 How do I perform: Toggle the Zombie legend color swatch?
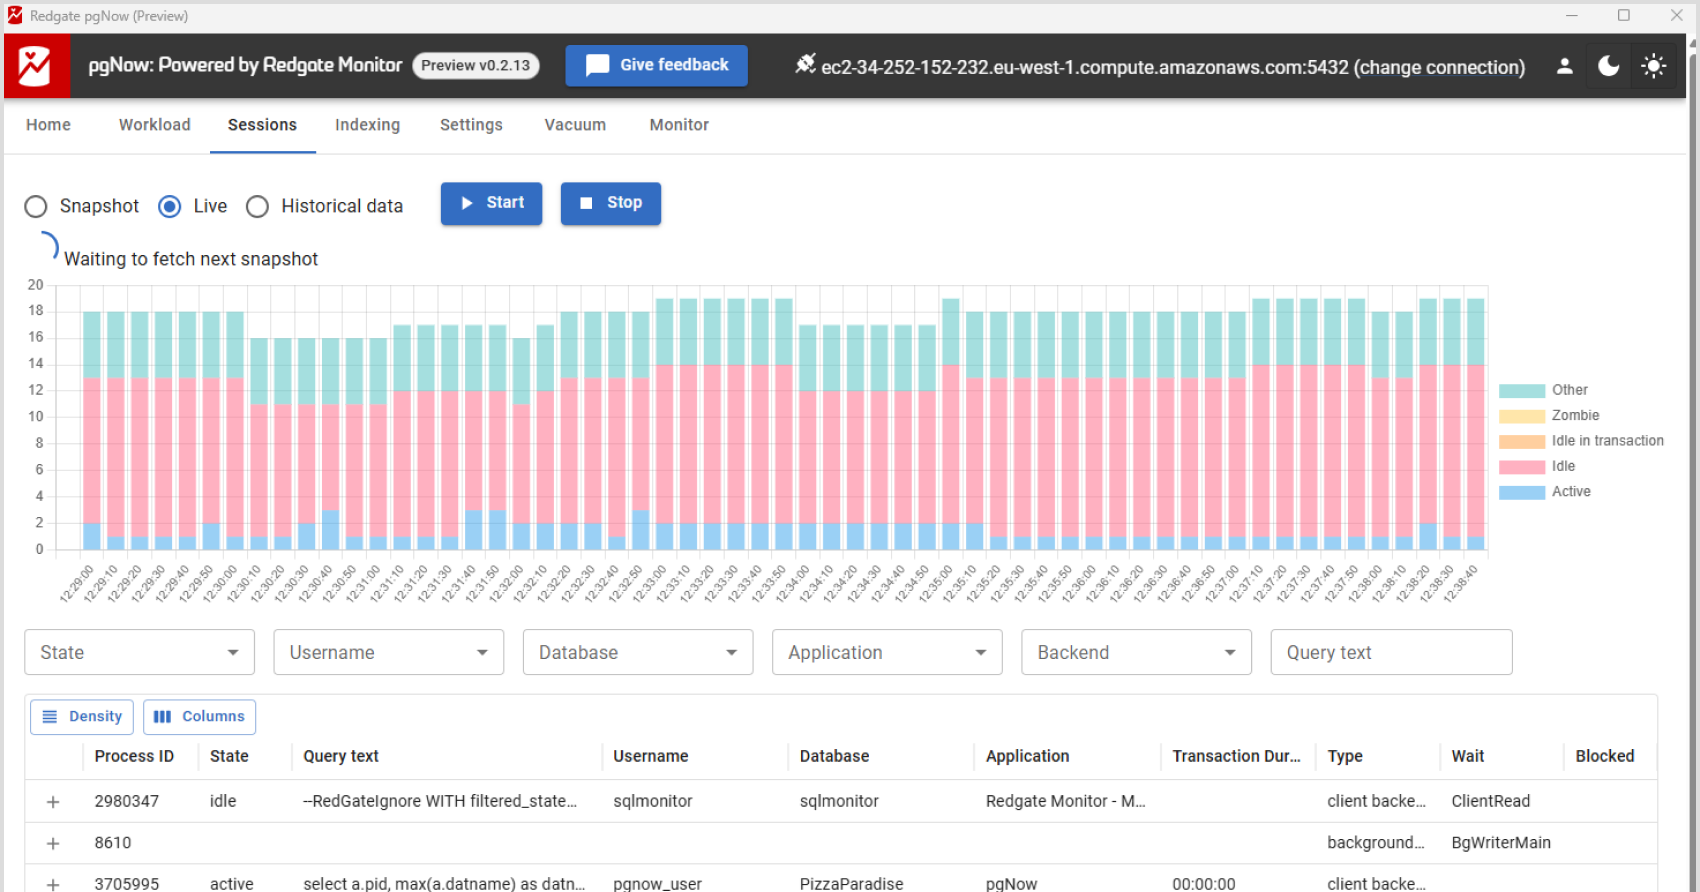pos(1521,416)
